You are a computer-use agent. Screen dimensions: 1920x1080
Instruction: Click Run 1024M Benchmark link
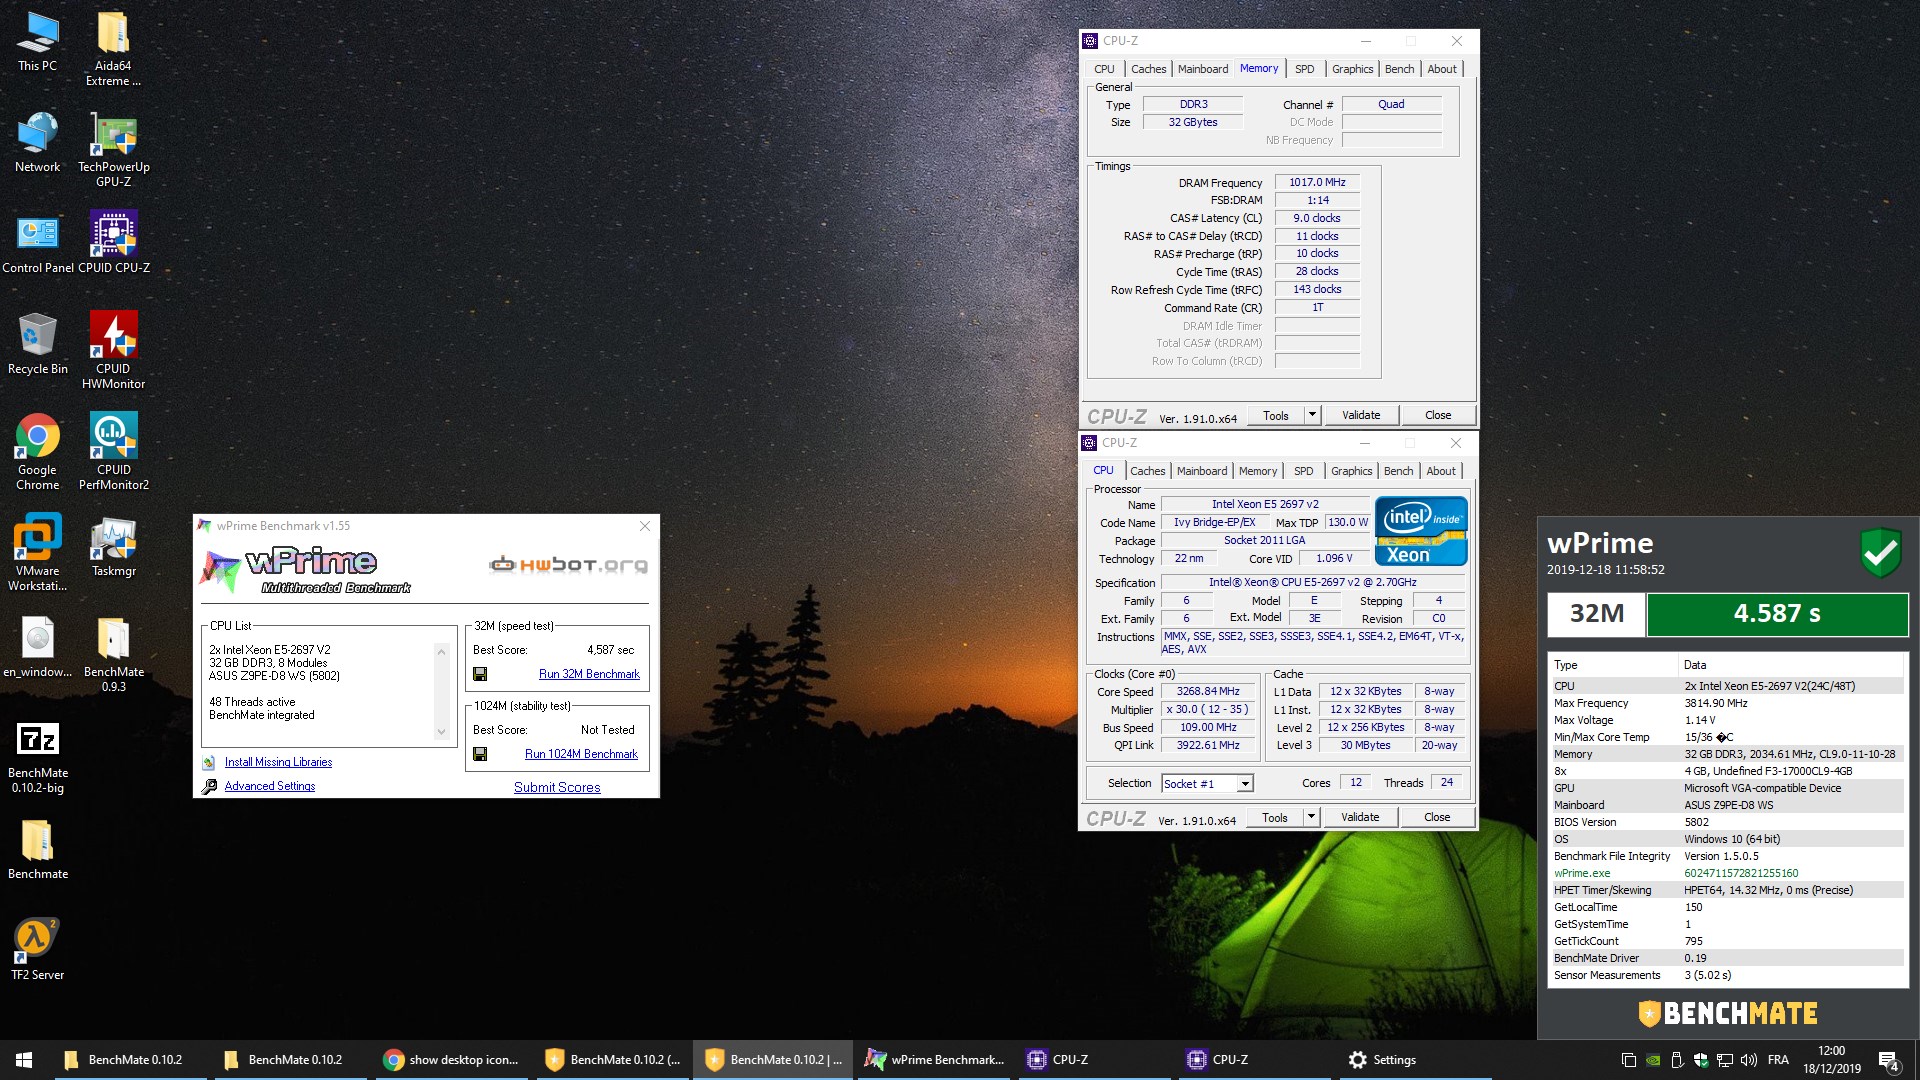(581, 754)
